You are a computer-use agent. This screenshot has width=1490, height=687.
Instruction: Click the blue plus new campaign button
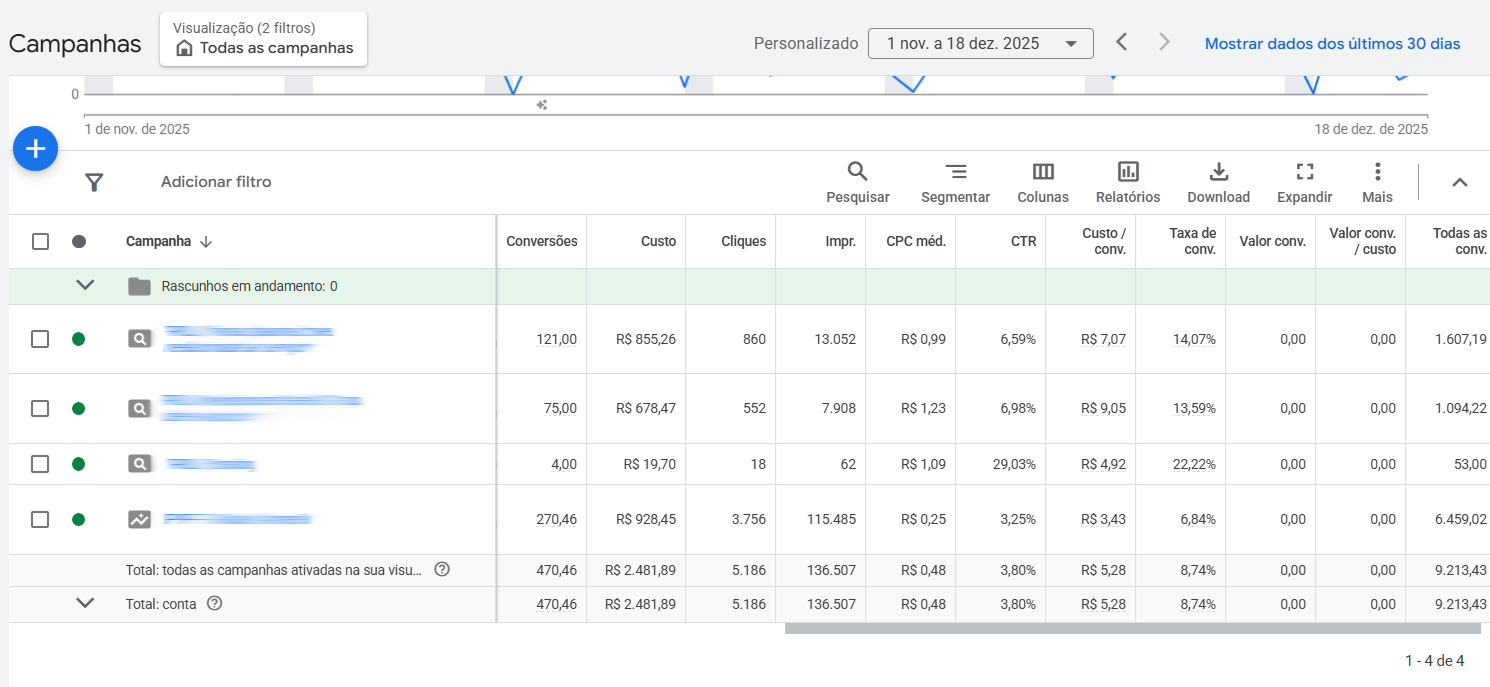35,149
